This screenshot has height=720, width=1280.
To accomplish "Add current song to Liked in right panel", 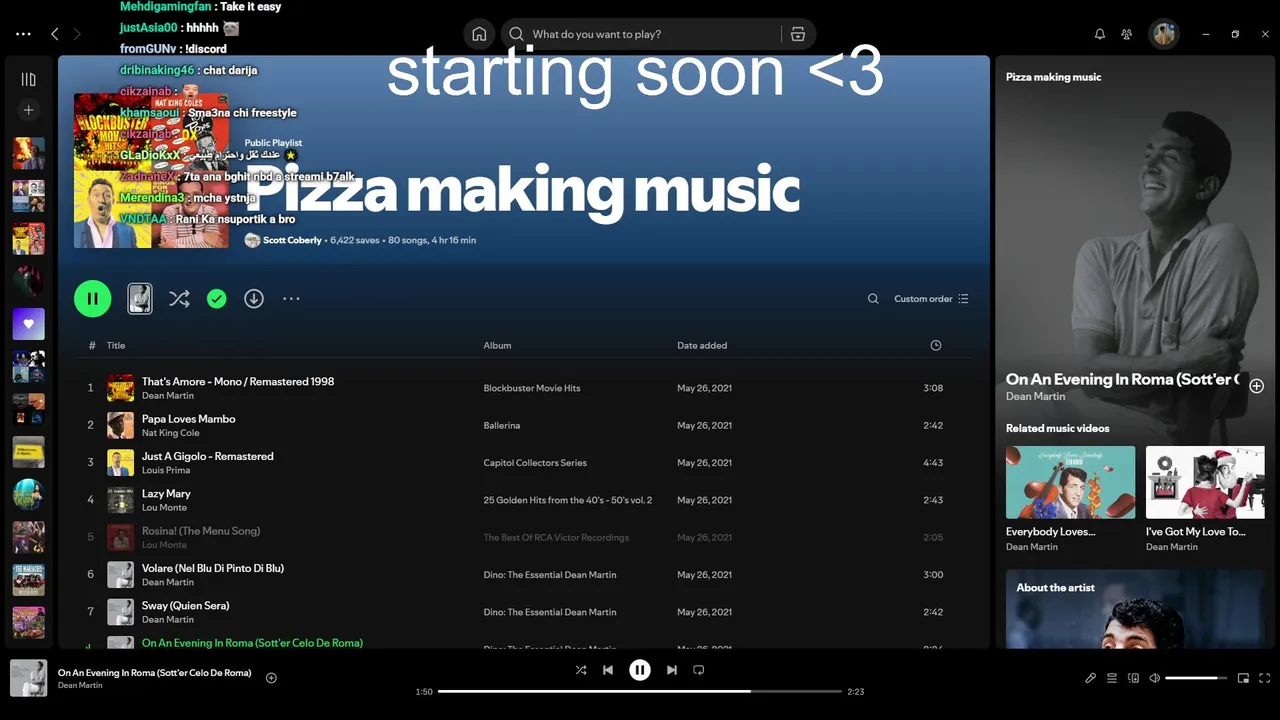I will click(1257, 386).
